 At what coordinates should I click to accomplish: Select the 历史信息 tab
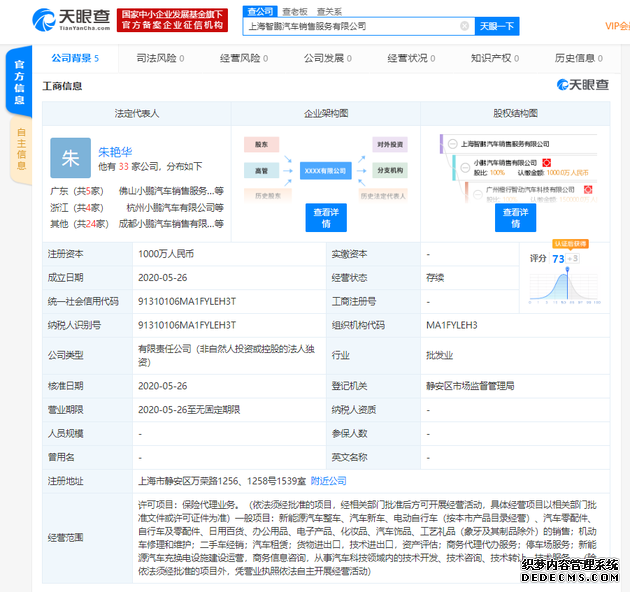[579, 58]
